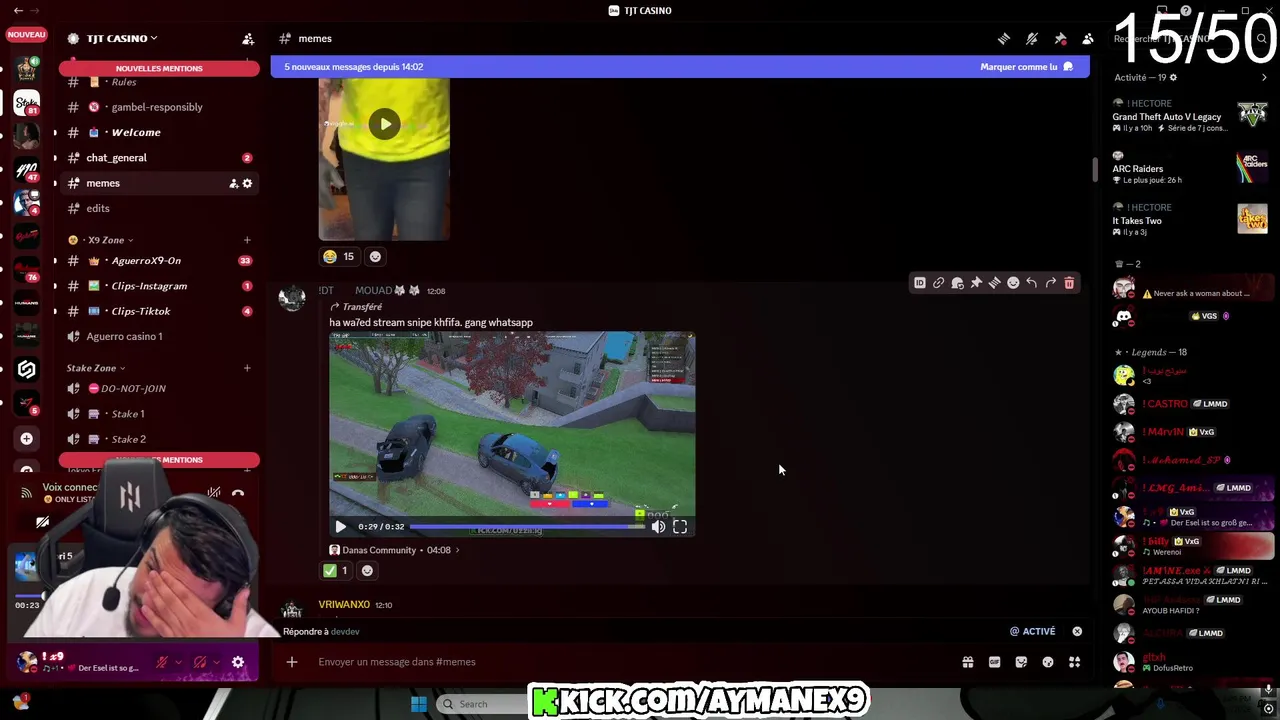This screenshot has height=720, width=1280.
Task: Add a server with plus icon
Action: click(x=27, y=439)
